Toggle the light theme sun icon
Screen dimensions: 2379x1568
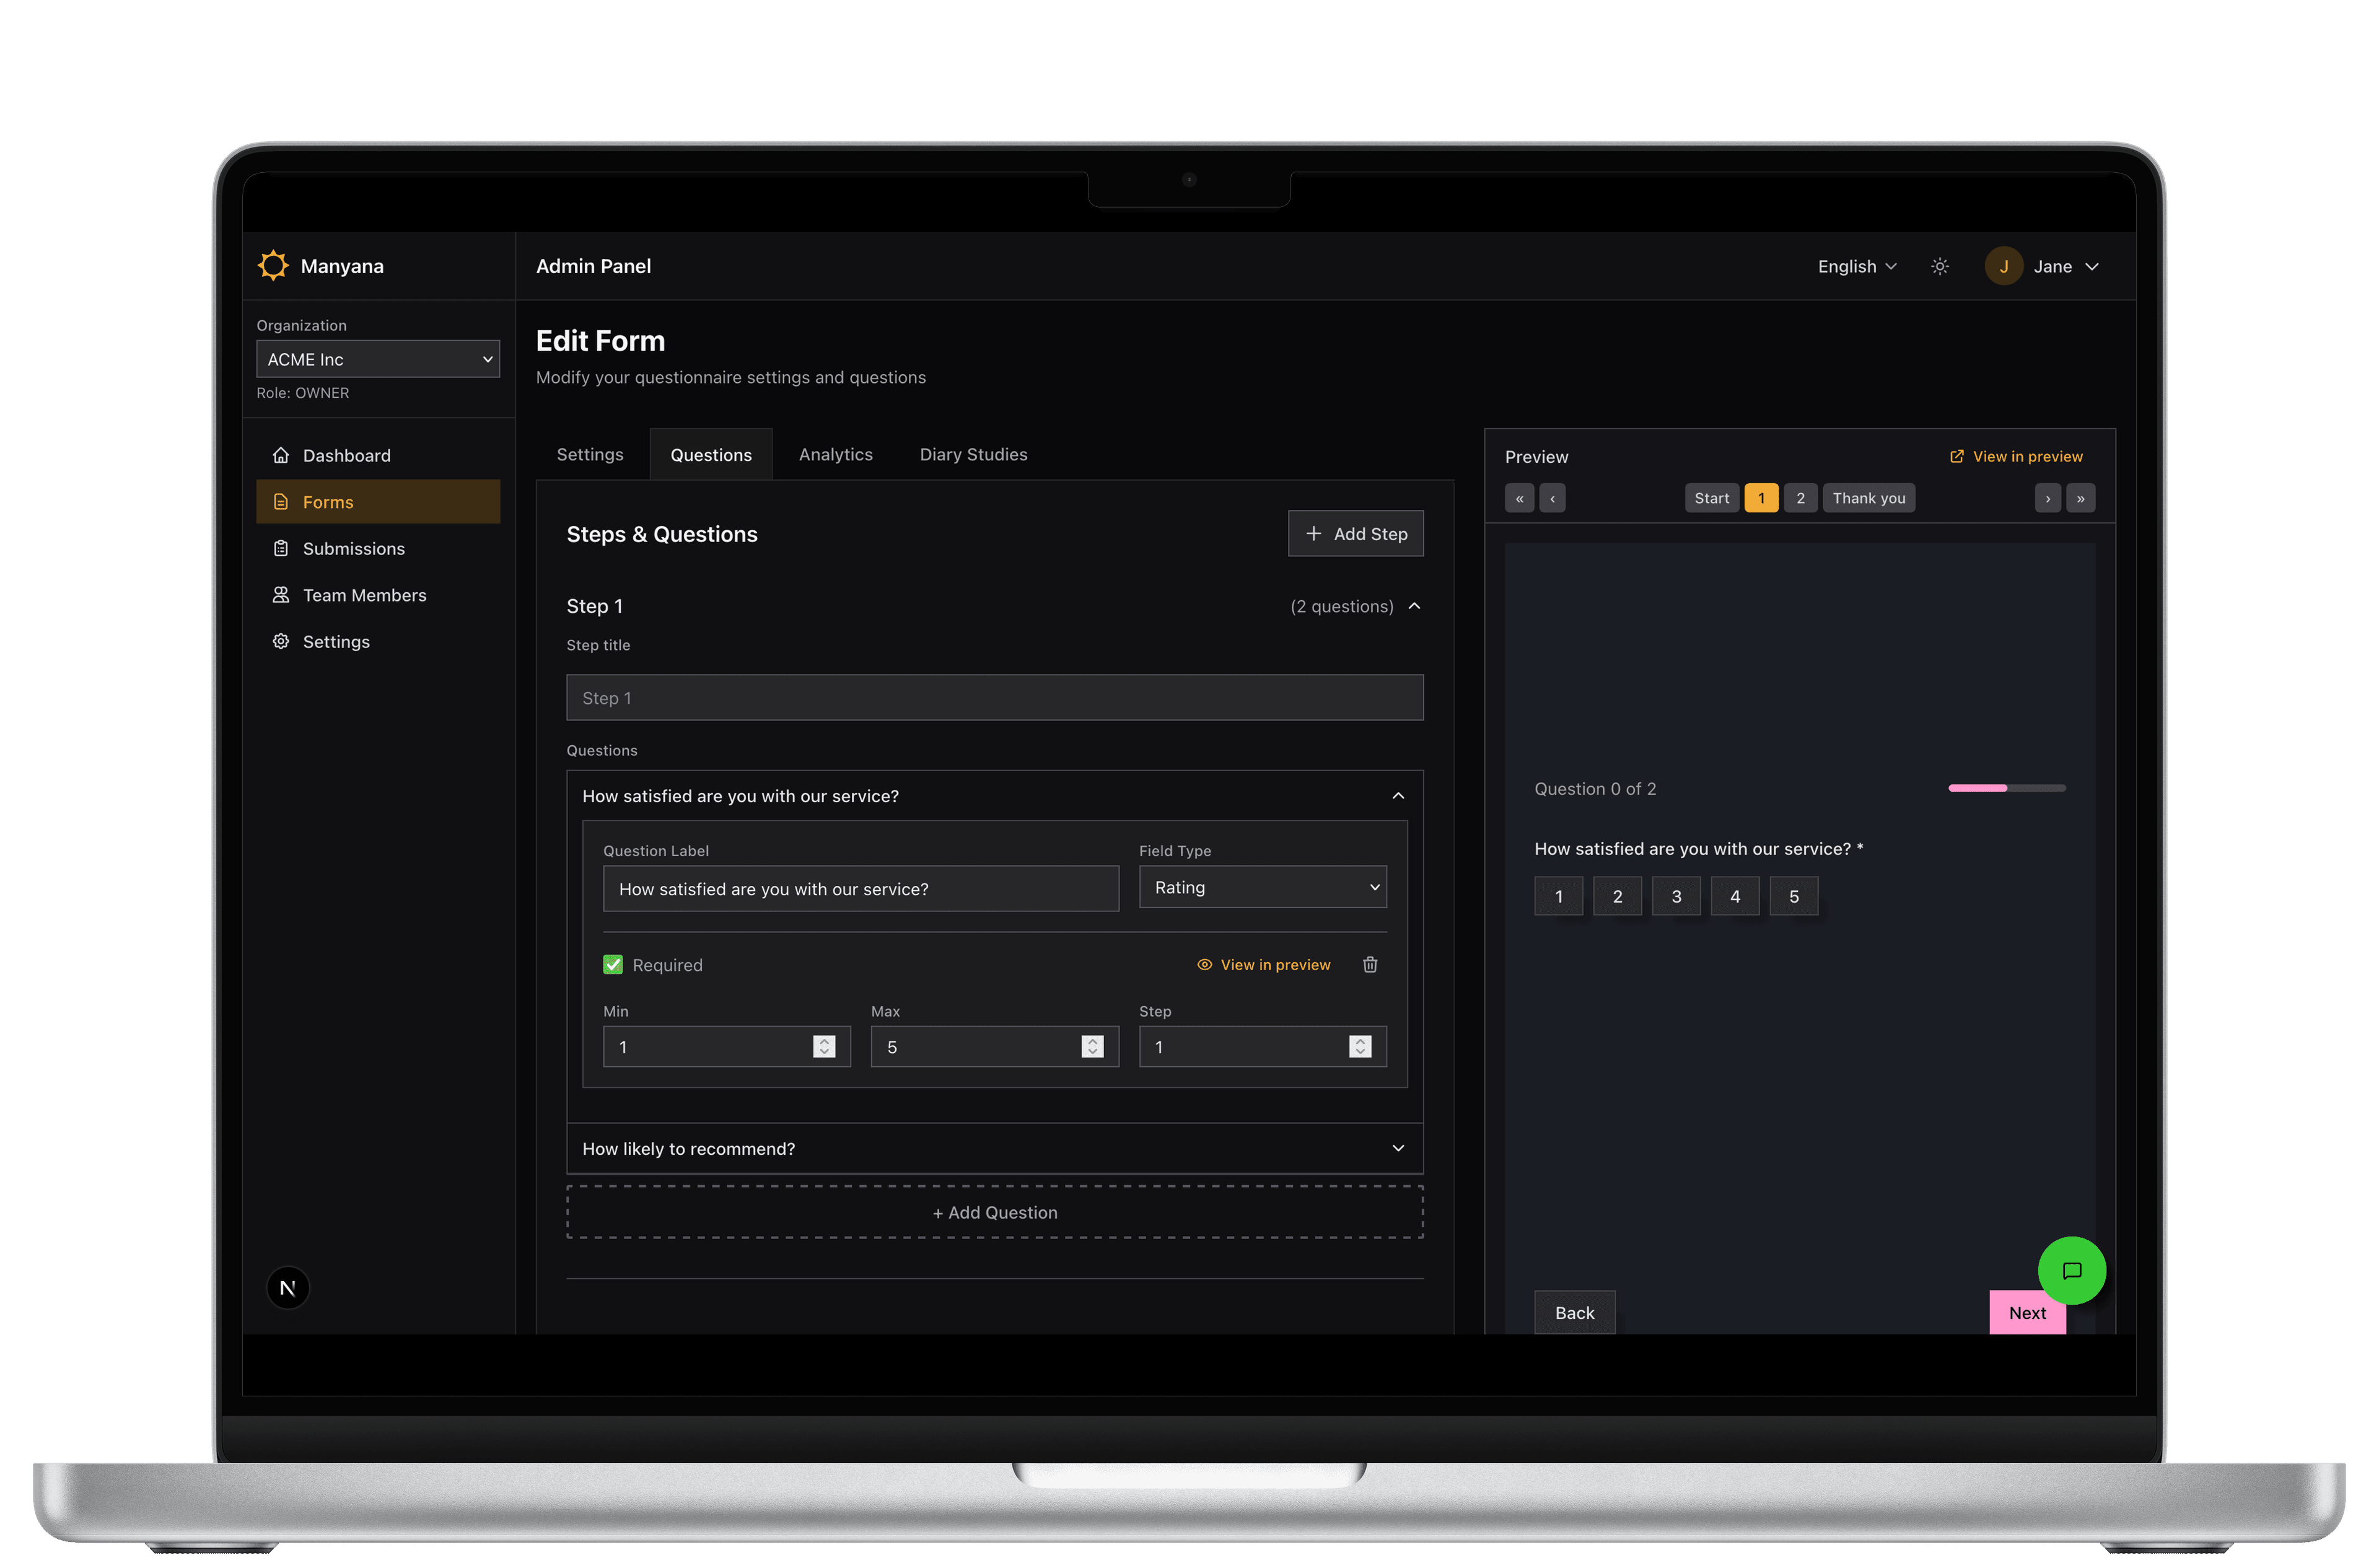(1939, 266)
